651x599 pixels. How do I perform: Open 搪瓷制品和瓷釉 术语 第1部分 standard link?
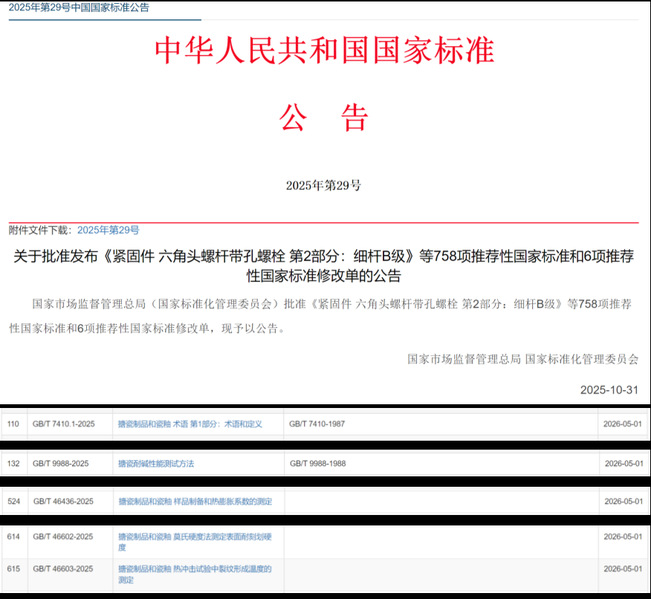[189, 424]
